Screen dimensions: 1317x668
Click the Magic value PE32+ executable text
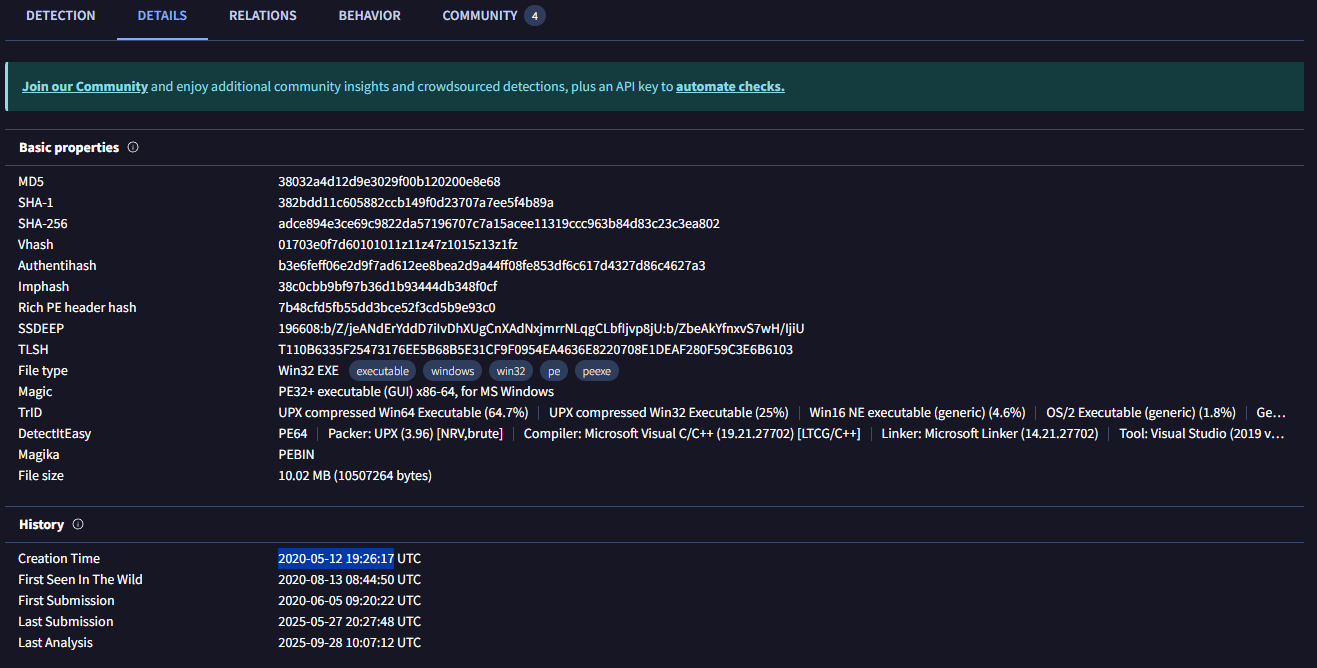tap(416, 391)
